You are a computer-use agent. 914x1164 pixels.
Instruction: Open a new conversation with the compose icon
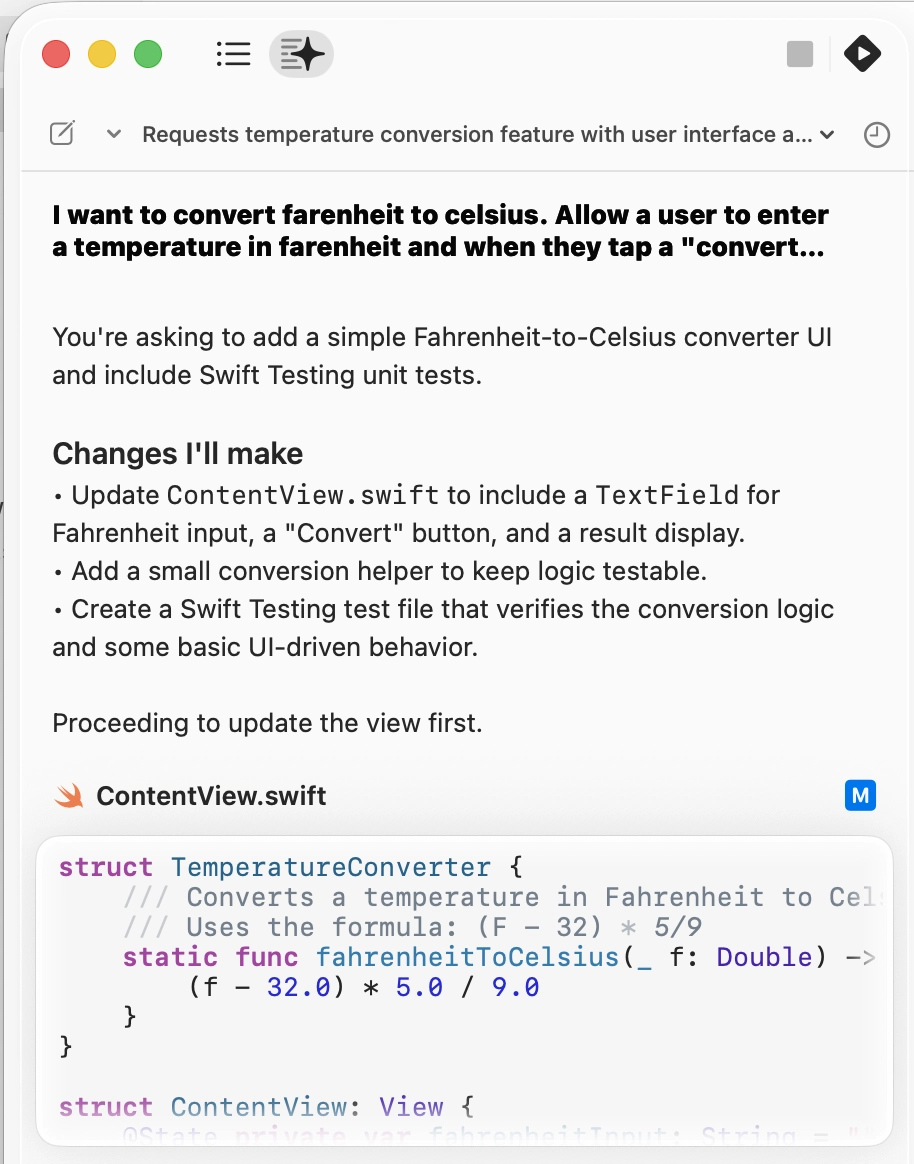point(61,132)
